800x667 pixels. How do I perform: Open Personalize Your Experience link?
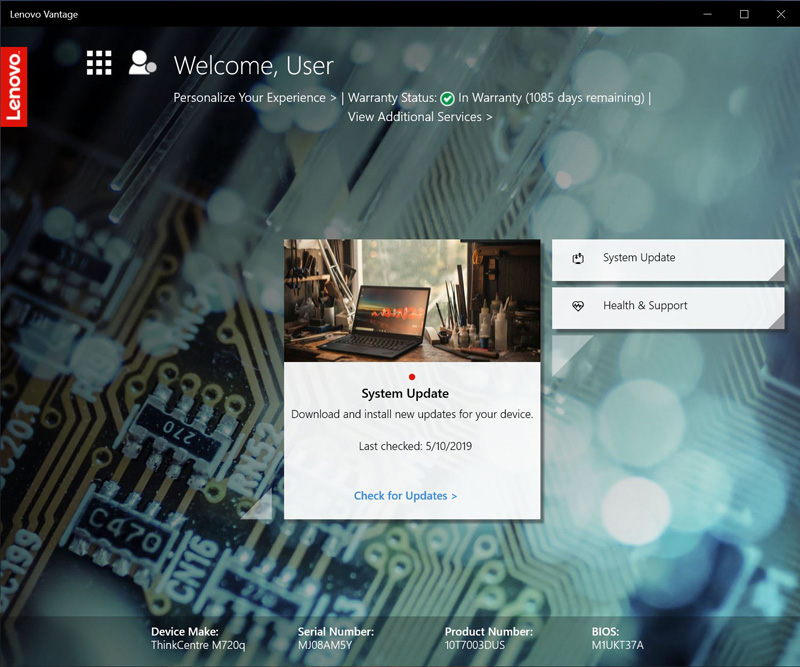(255, 97)
